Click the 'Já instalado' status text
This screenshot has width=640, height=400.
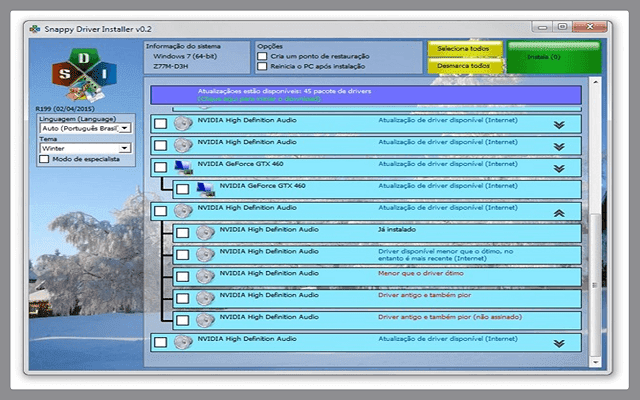(397, 229)
